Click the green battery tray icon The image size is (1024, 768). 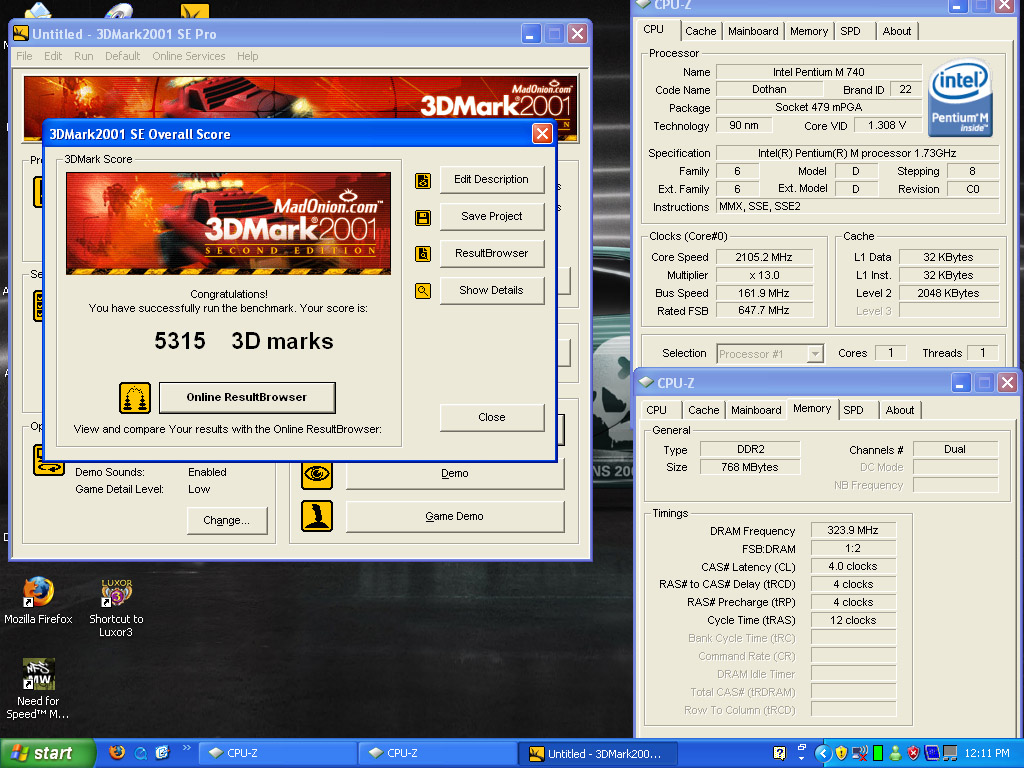(878, 753)
